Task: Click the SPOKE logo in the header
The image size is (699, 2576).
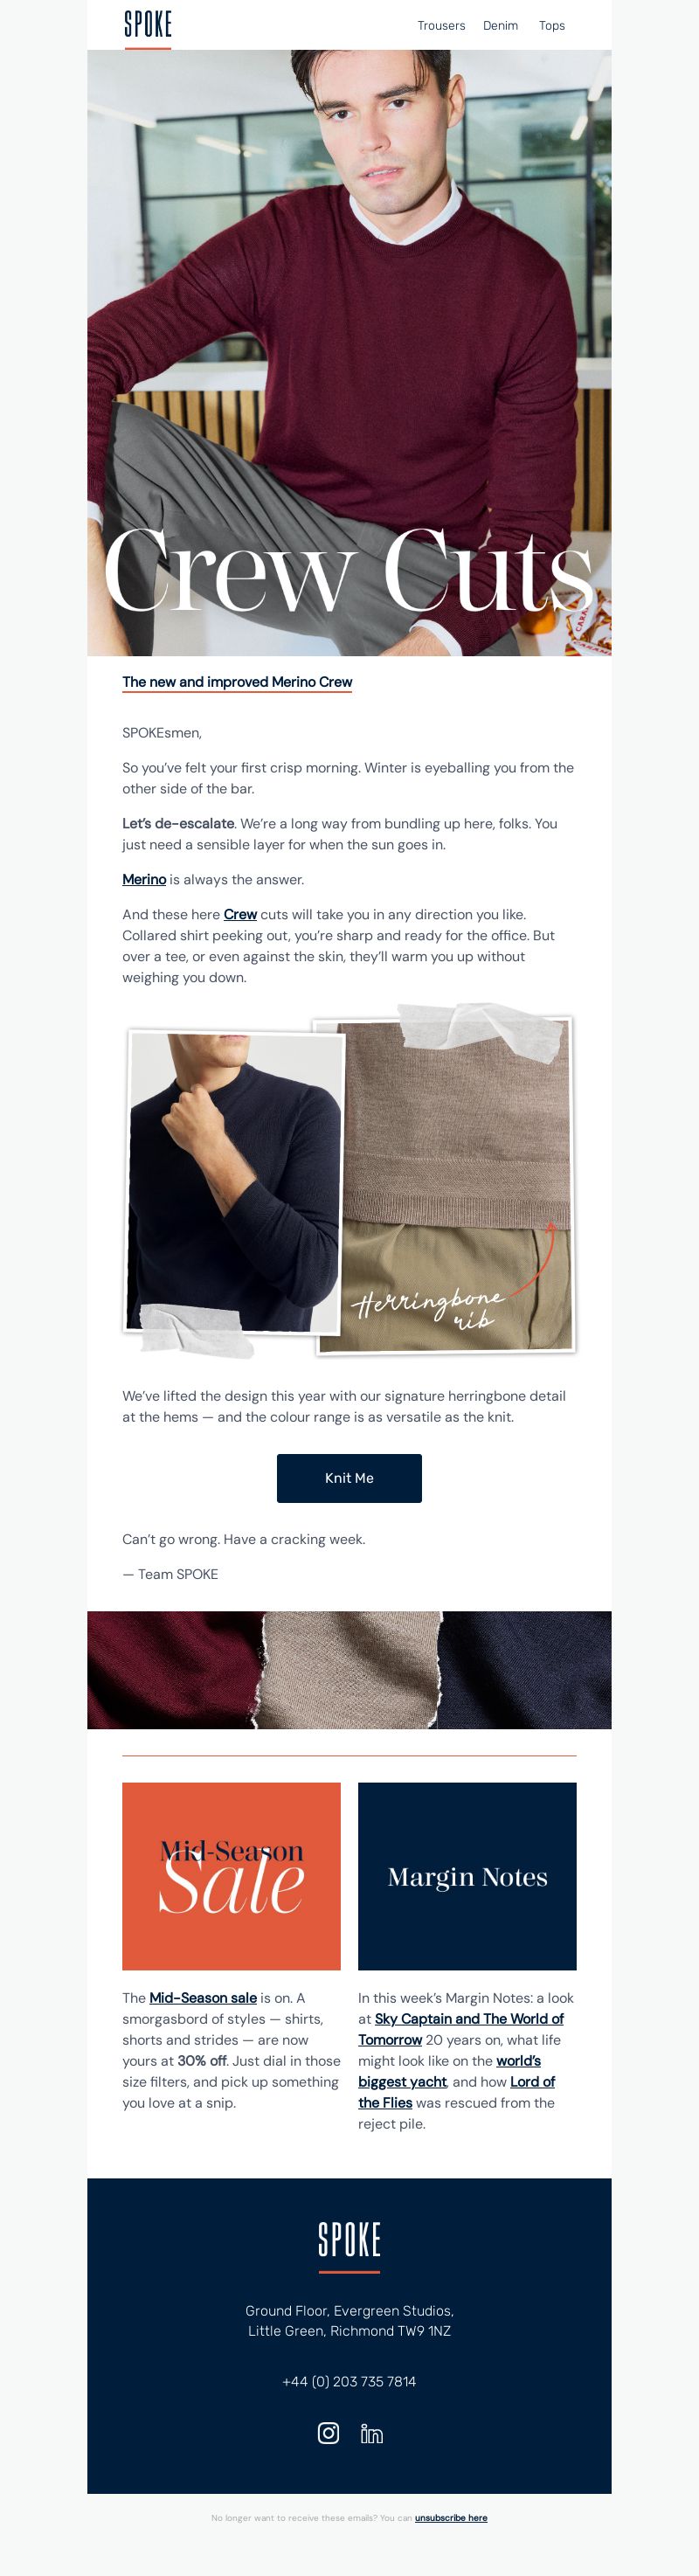Action: pyautogui.click(x=148, y=27)
